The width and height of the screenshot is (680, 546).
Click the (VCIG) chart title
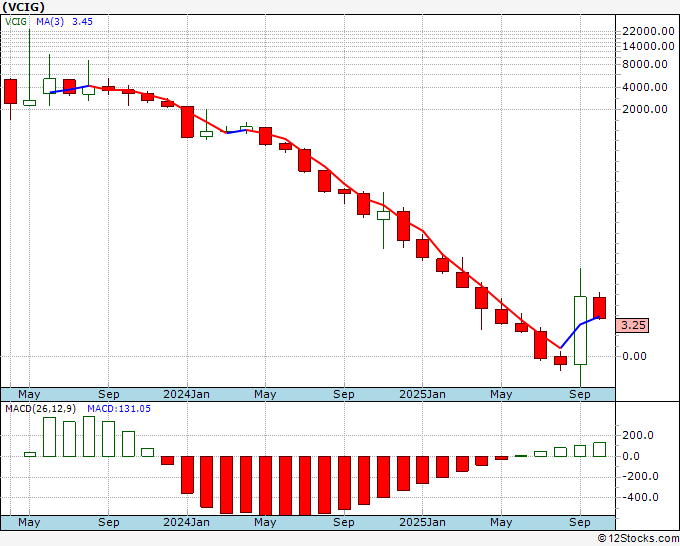tap(23, 7)
